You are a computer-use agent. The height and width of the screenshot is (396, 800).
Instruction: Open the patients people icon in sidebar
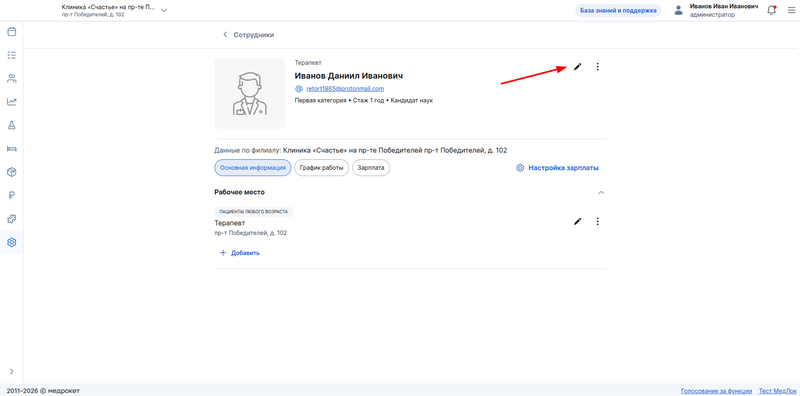coord(11,79)
